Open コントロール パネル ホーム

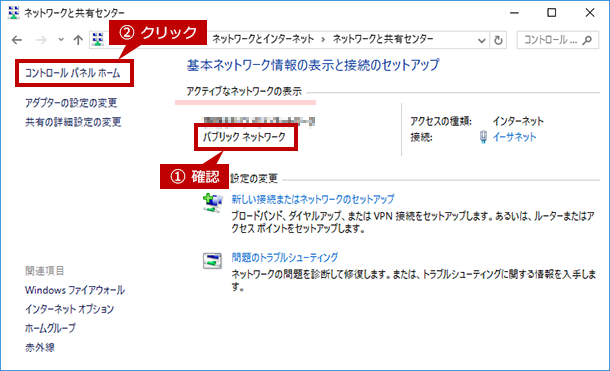pyautogui.click(x=73, y=73)
